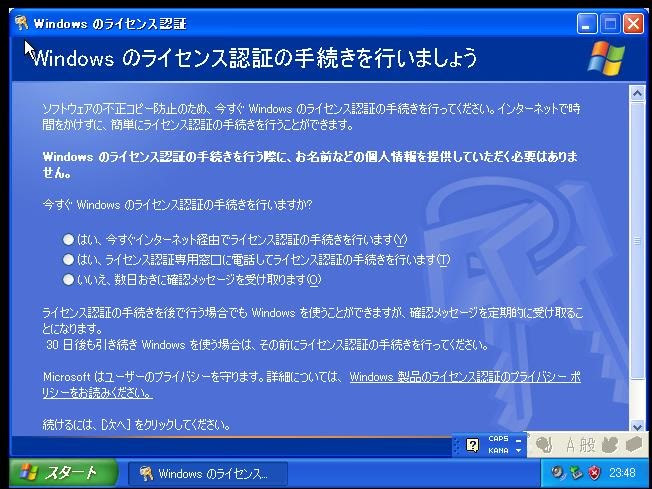Click the safely remove hardware tray icon

576,473
